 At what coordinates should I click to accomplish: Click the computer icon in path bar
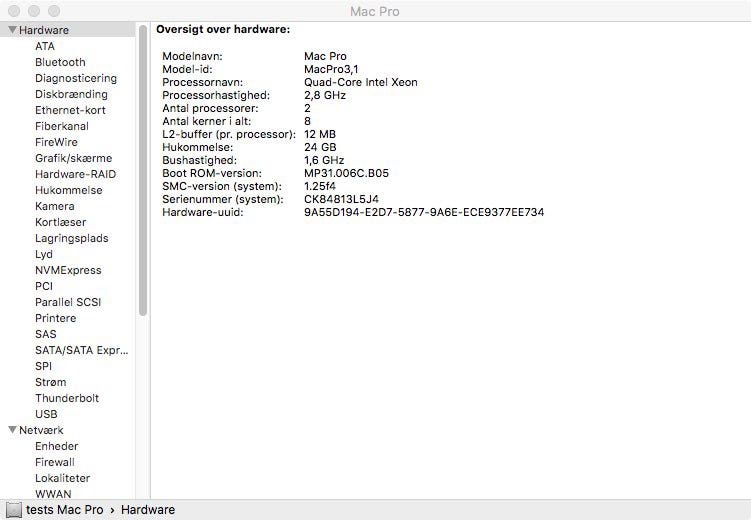(13, 510)
